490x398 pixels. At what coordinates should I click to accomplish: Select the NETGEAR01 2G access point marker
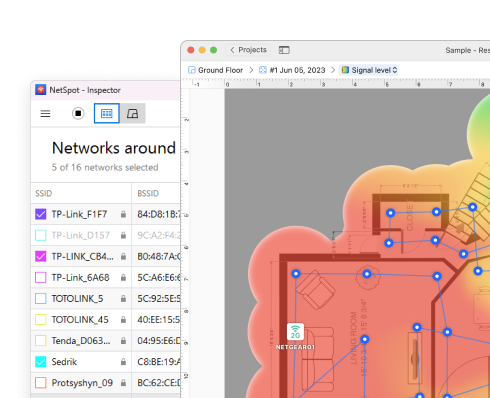tap(295, 332)
